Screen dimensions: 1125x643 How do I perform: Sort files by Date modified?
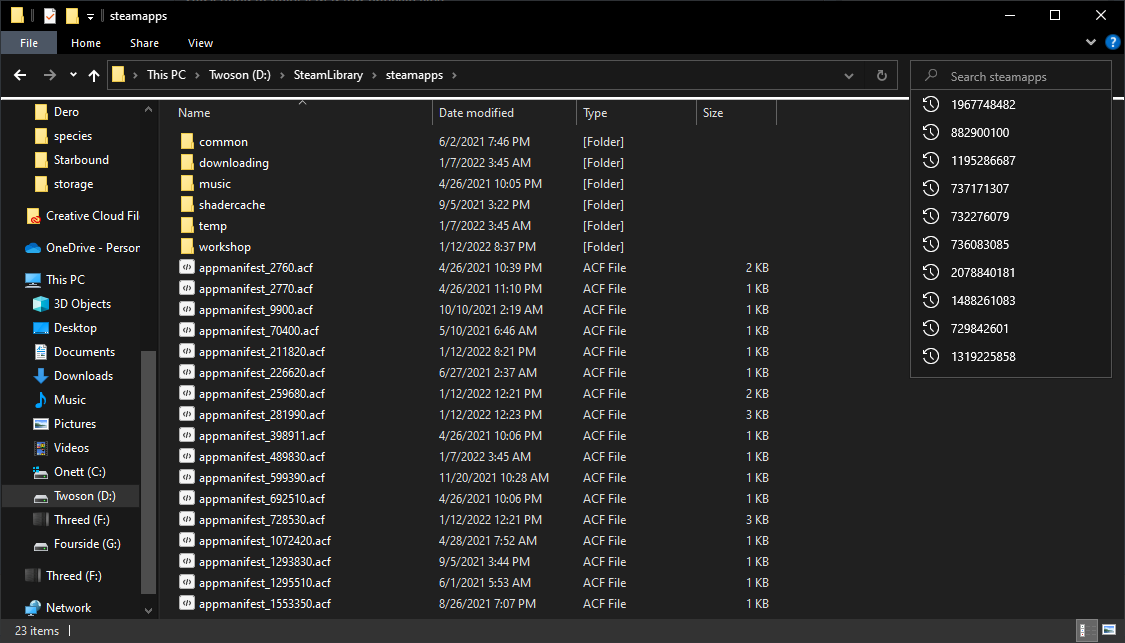476,113
